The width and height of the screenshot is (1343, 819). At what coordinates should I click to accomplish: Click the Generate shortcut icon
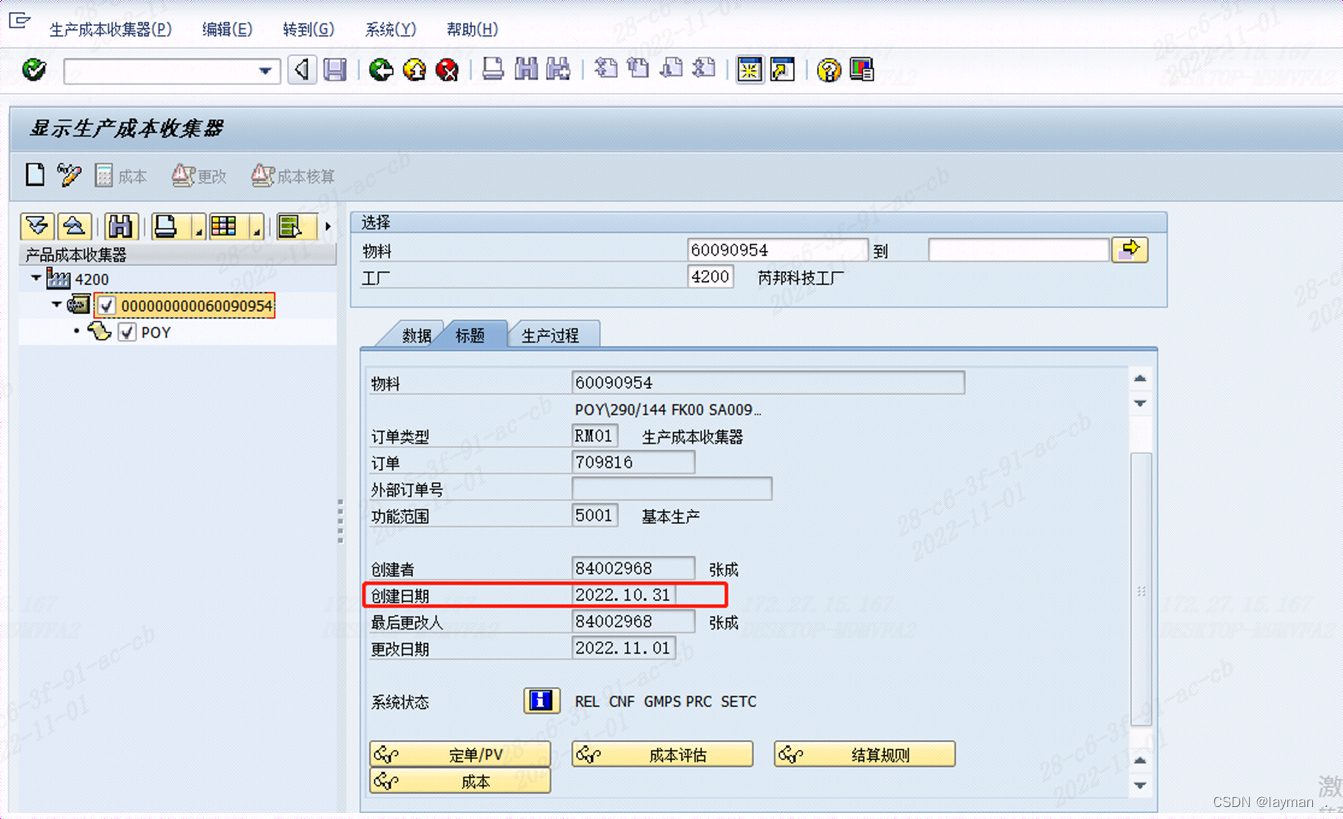point(783,69)
